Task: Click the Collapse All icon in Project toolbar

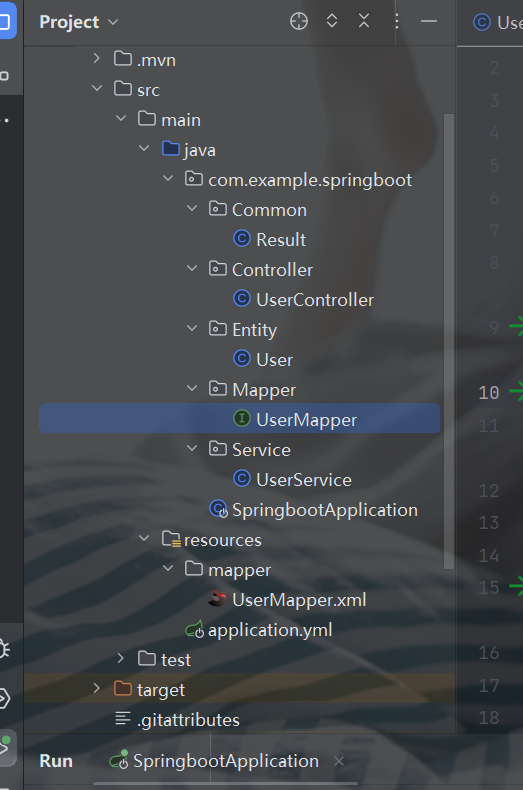Action: (364, 21)
